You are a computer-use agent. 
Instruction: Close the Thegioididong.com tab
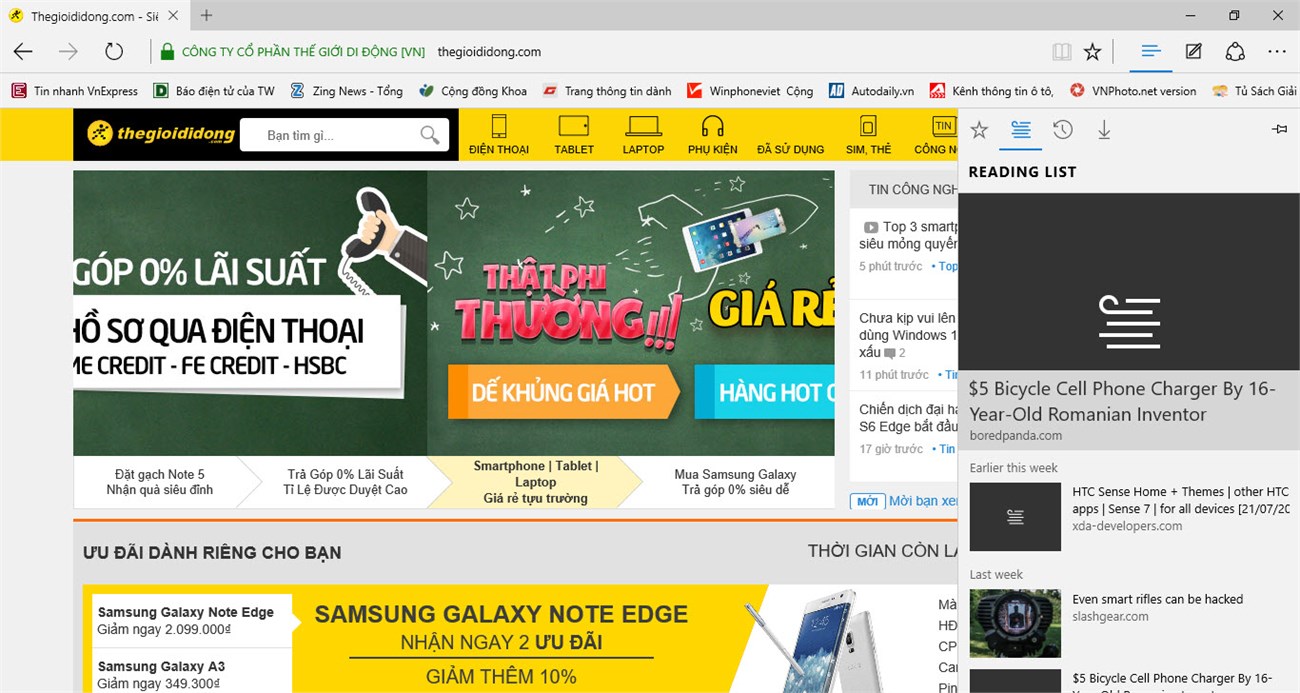click(174, 16)
